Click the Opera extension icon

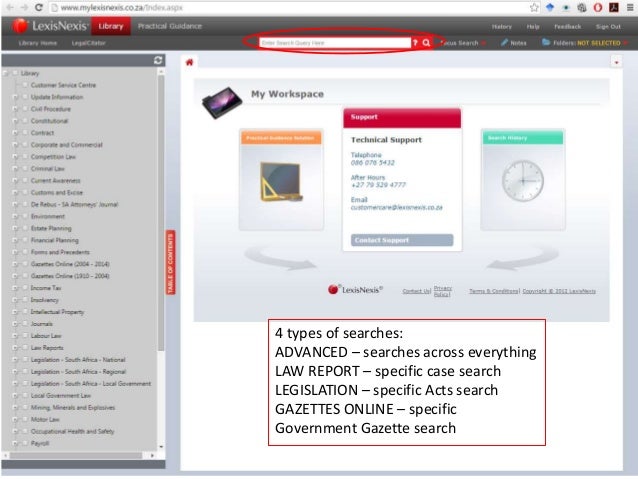(x=598, y=7)
